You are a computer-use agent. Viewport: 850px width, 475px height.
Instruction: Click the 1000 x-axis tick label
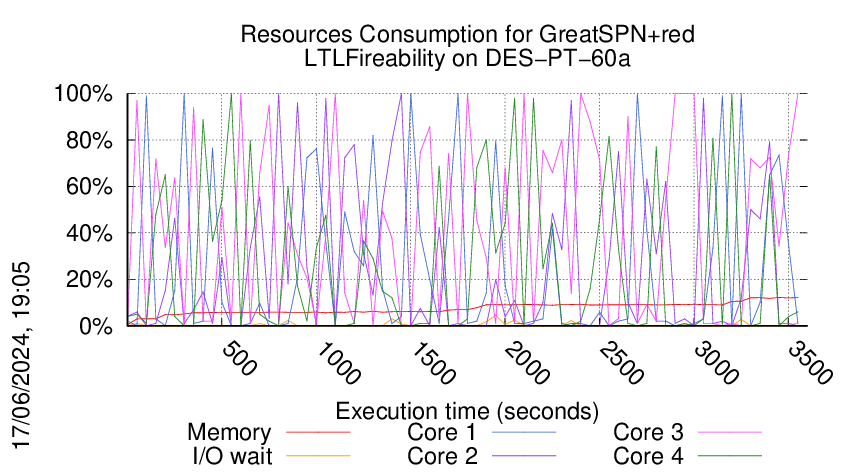click(337, 363)
